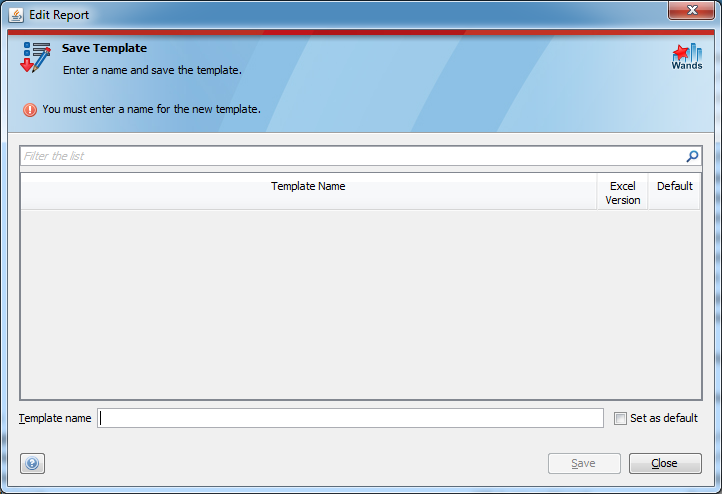Close the Edit Report window with X
Screen dimensions: 722x494
tap(692, 10)
